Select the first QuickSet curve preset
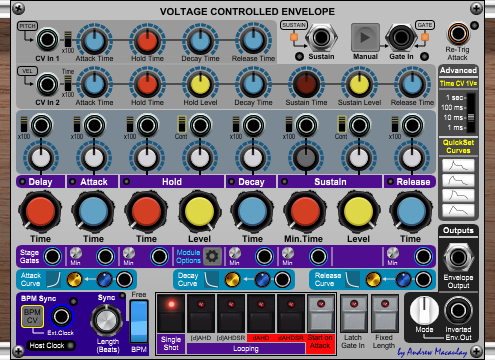The image size is (495, 360). (458, 166)
